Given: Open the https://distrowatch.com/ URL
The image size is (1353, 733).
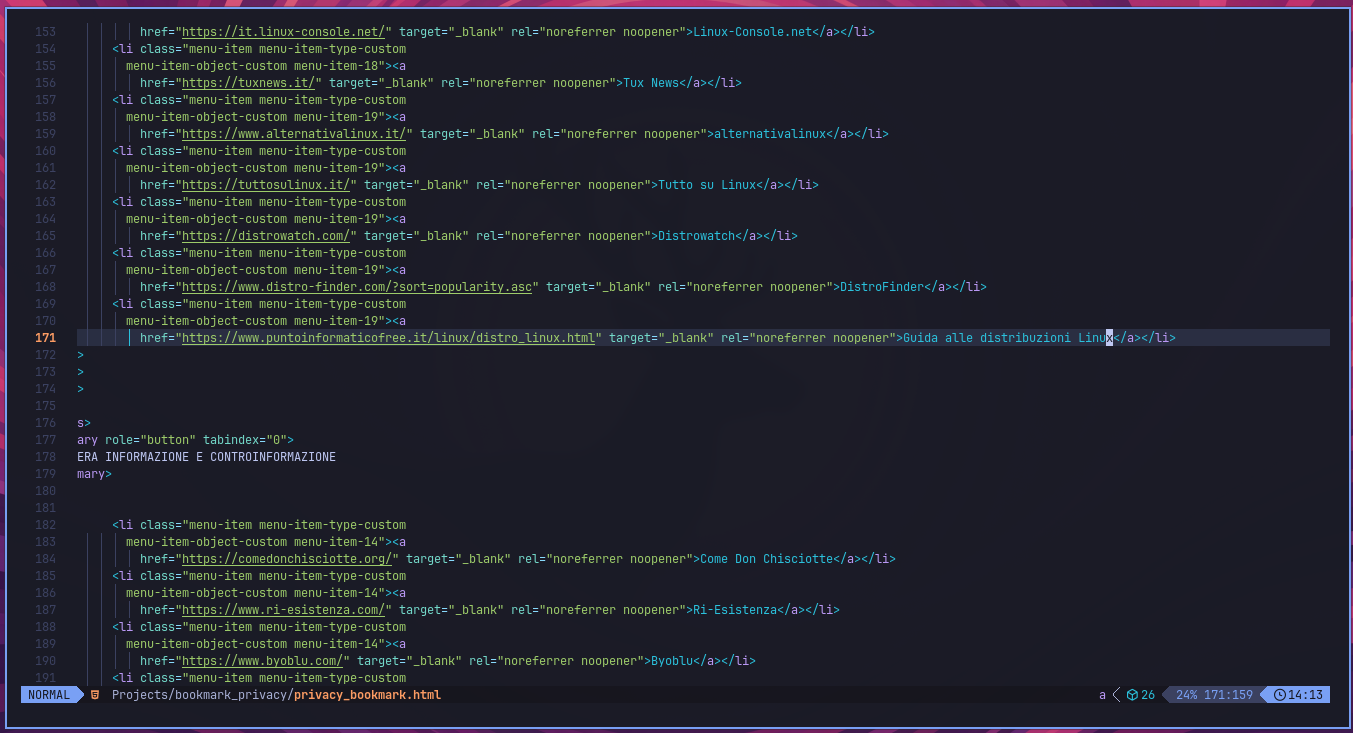Looking at the screenshot, I should (x=266, y=236).
